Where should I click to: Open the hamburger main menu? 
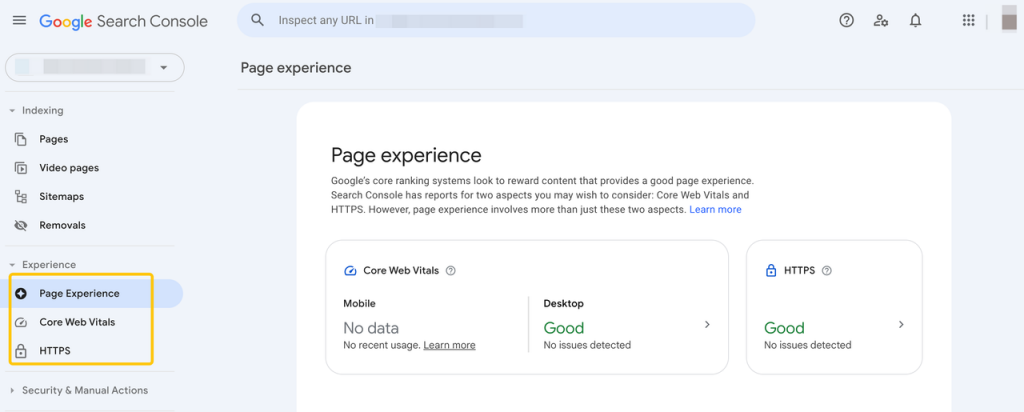coord(20,21)
